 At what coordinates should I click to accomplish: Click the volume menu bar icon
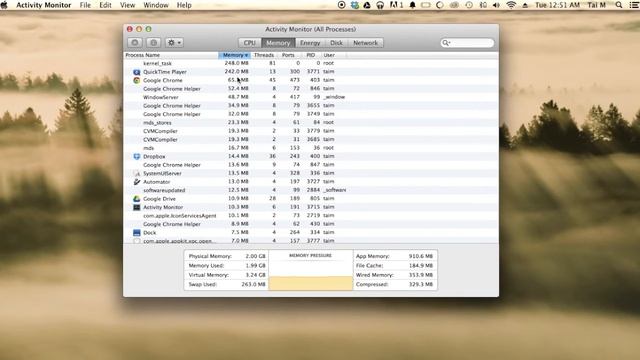[496, 5]
